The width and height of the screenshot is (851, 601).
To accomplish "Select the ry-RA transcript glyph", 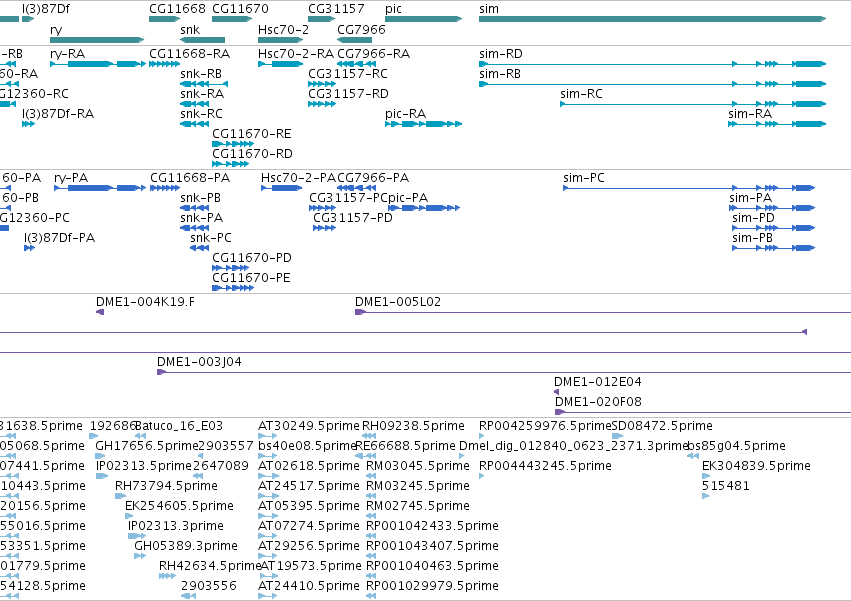I will pos(98,64).
